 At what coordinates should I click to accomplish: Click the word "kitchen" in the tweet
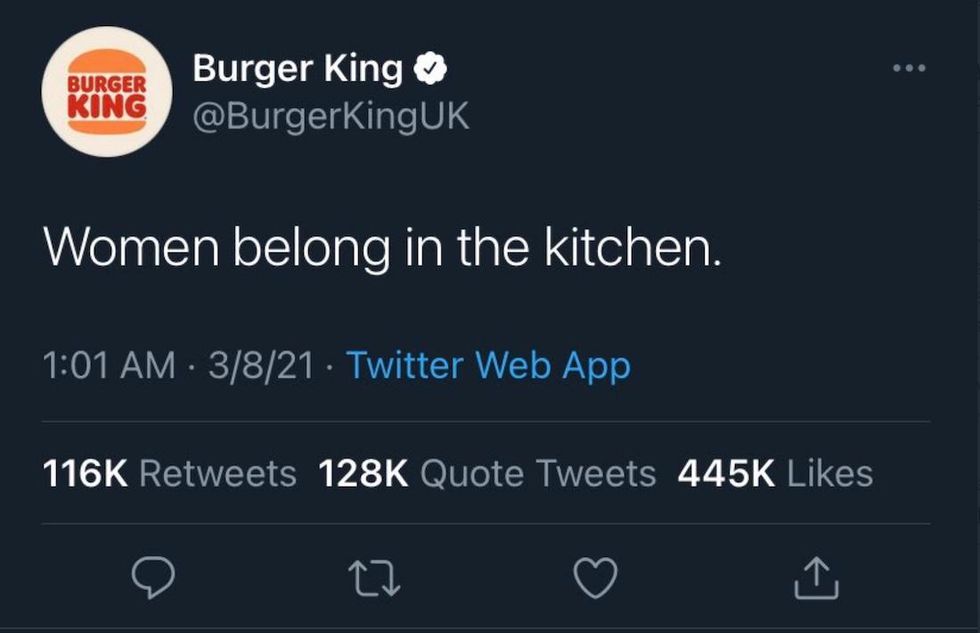pos(631,247)
